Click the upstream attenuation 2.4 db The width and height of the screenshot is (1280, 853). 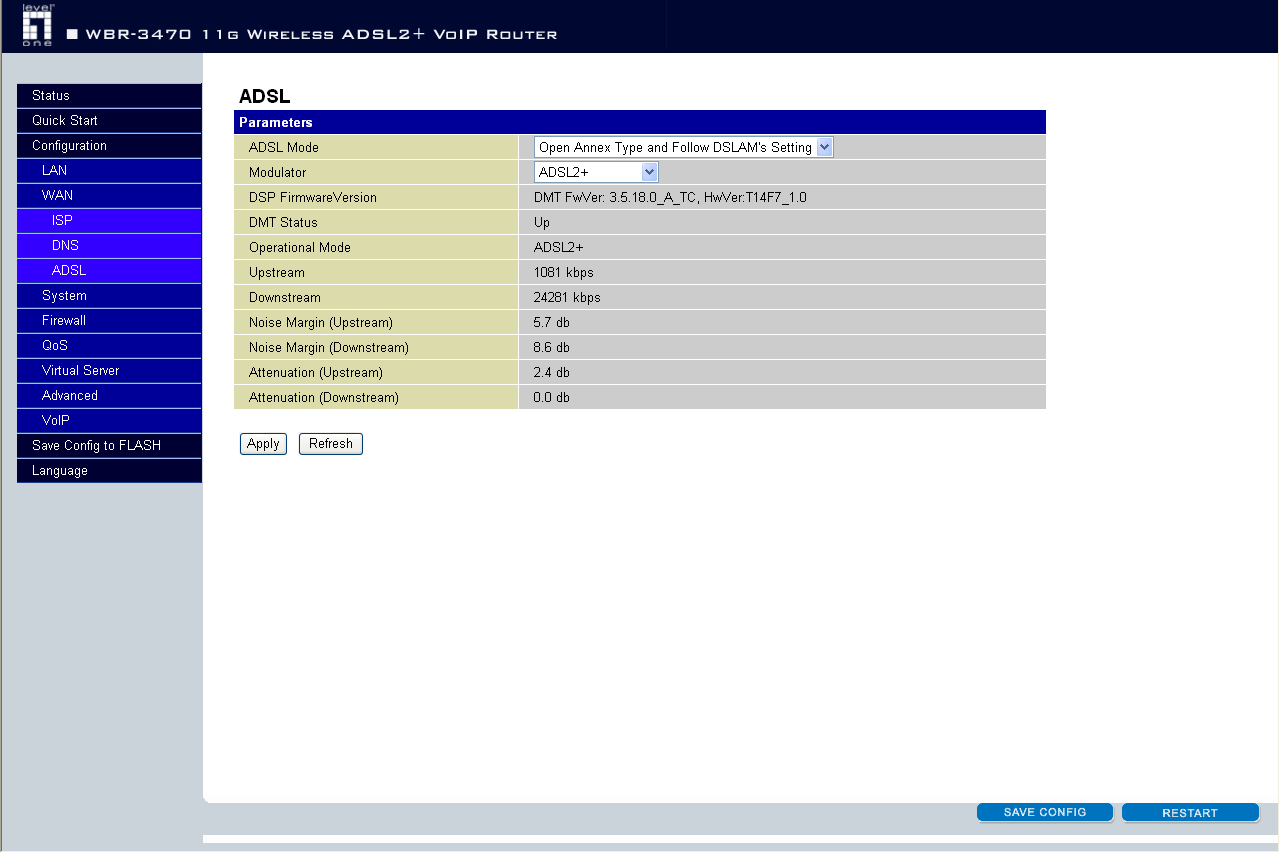(x=552, y=373)
